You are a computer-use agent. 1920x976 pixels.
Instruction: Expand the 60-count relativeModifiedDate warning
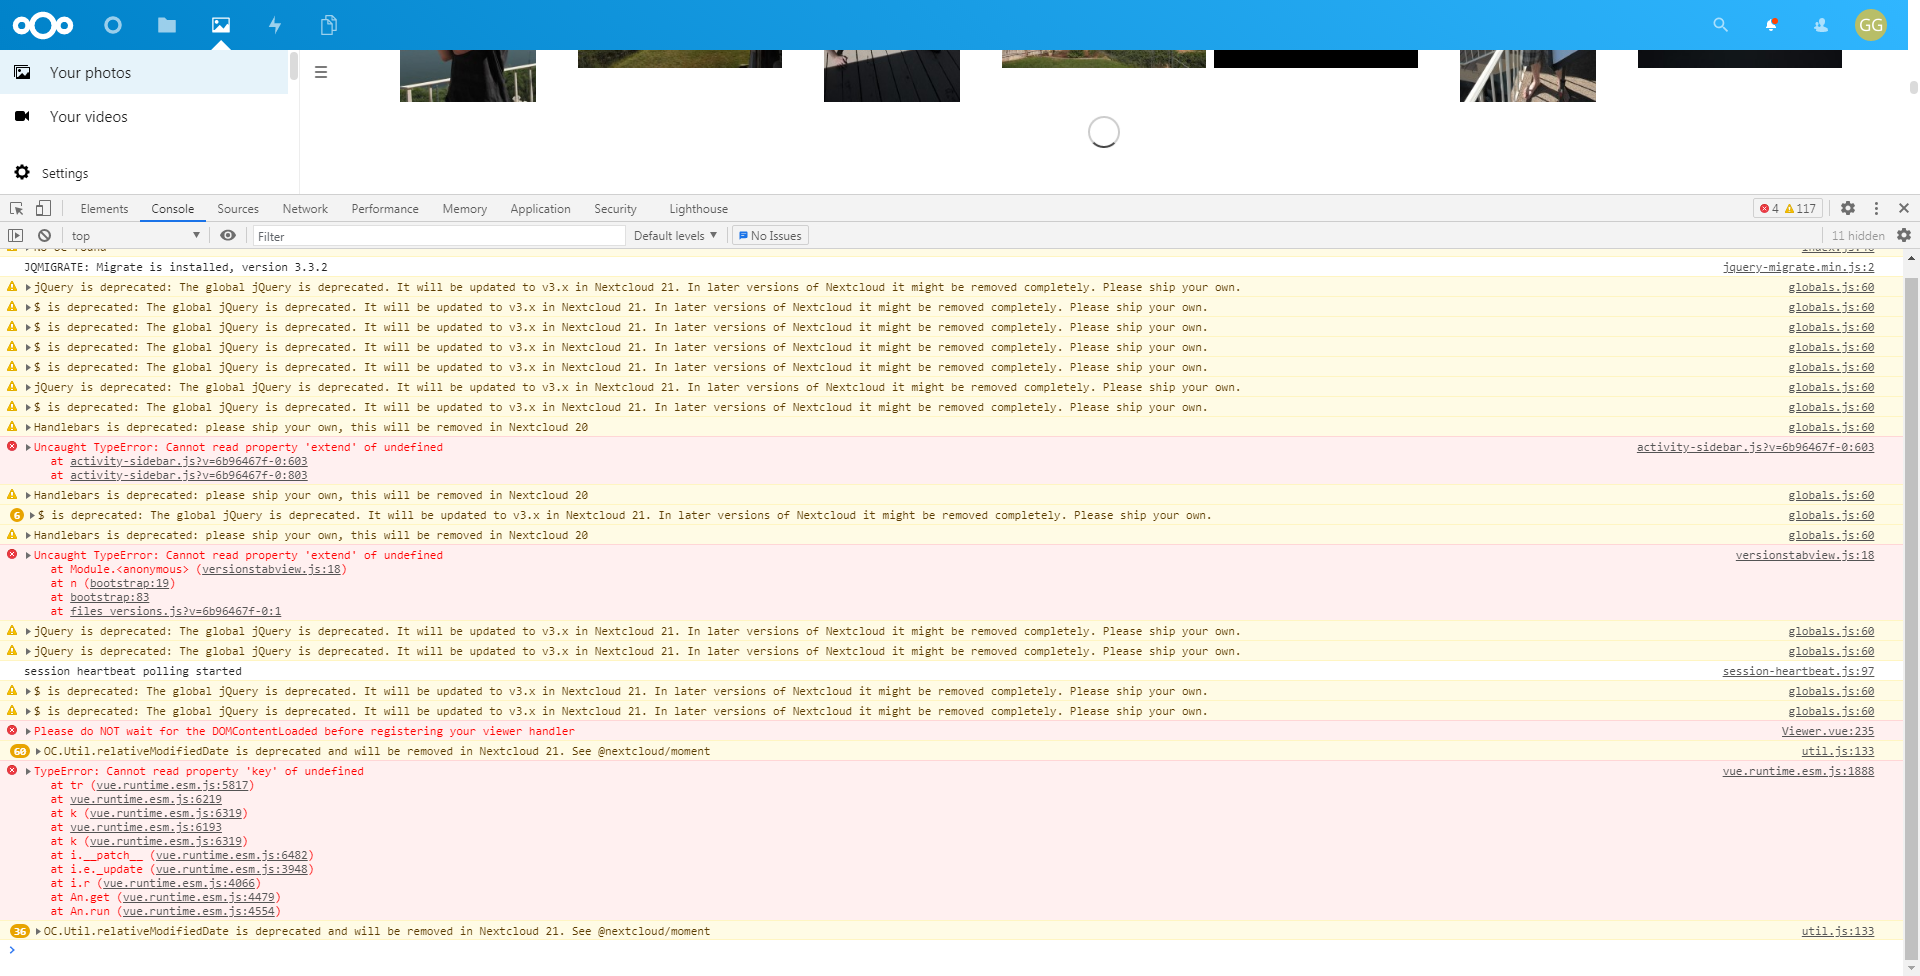click(x=38, y=751)
